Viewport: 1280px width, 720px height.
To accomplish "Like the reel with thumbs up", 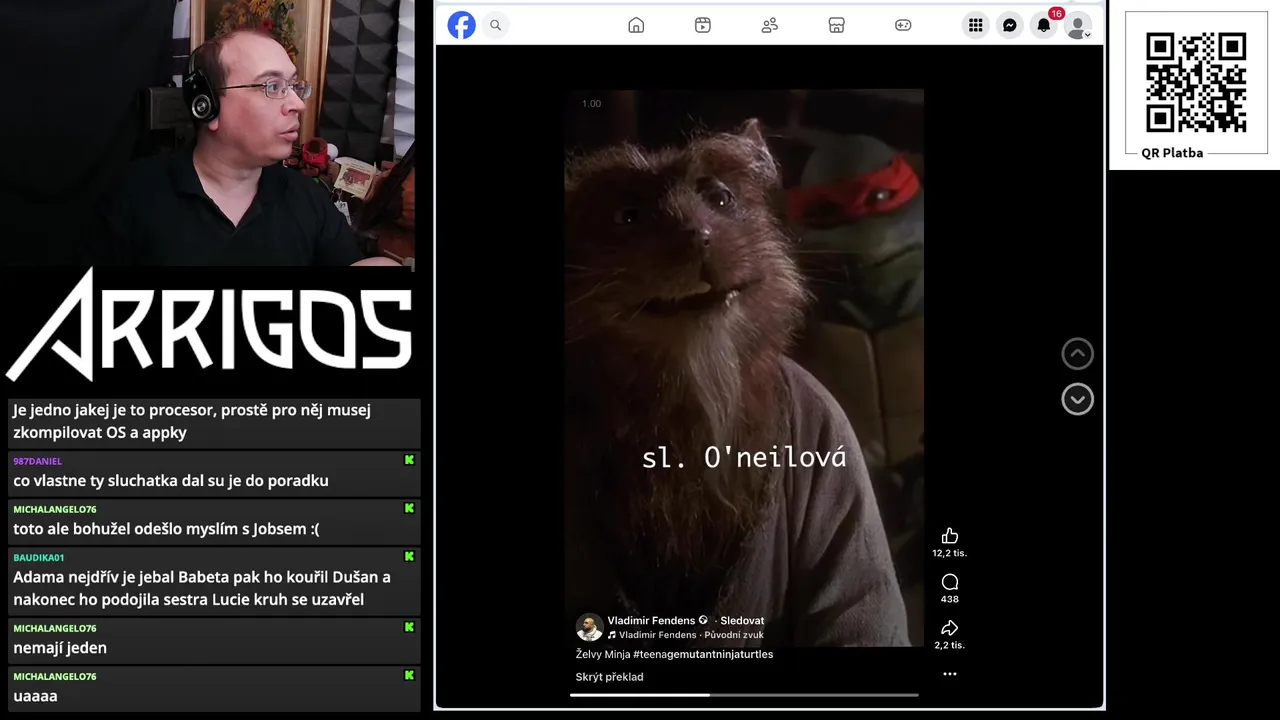I will click(x=950, y=536).
